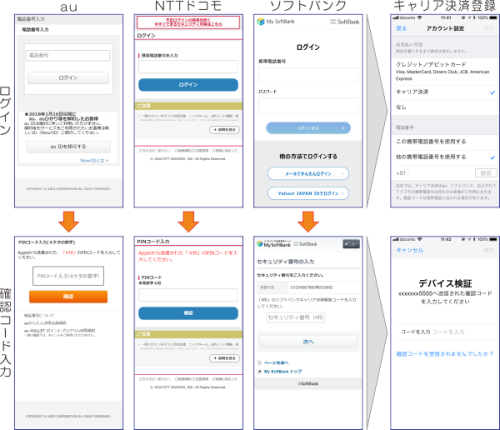Select なし payment option

point(445,107)
